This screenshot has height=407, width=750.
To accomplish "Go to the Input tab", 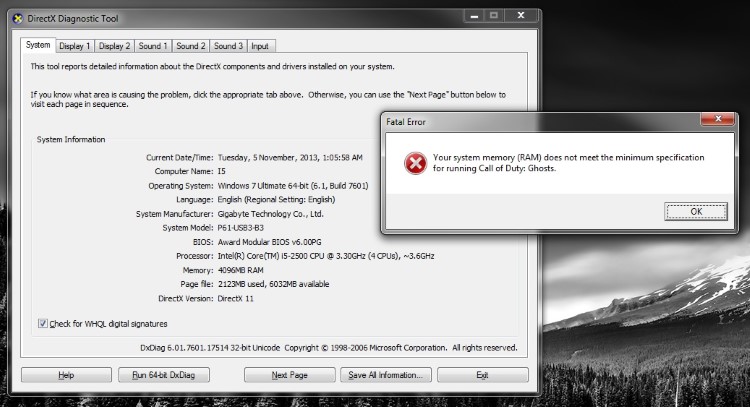I will pyautogui.click(x=260, y=46).
